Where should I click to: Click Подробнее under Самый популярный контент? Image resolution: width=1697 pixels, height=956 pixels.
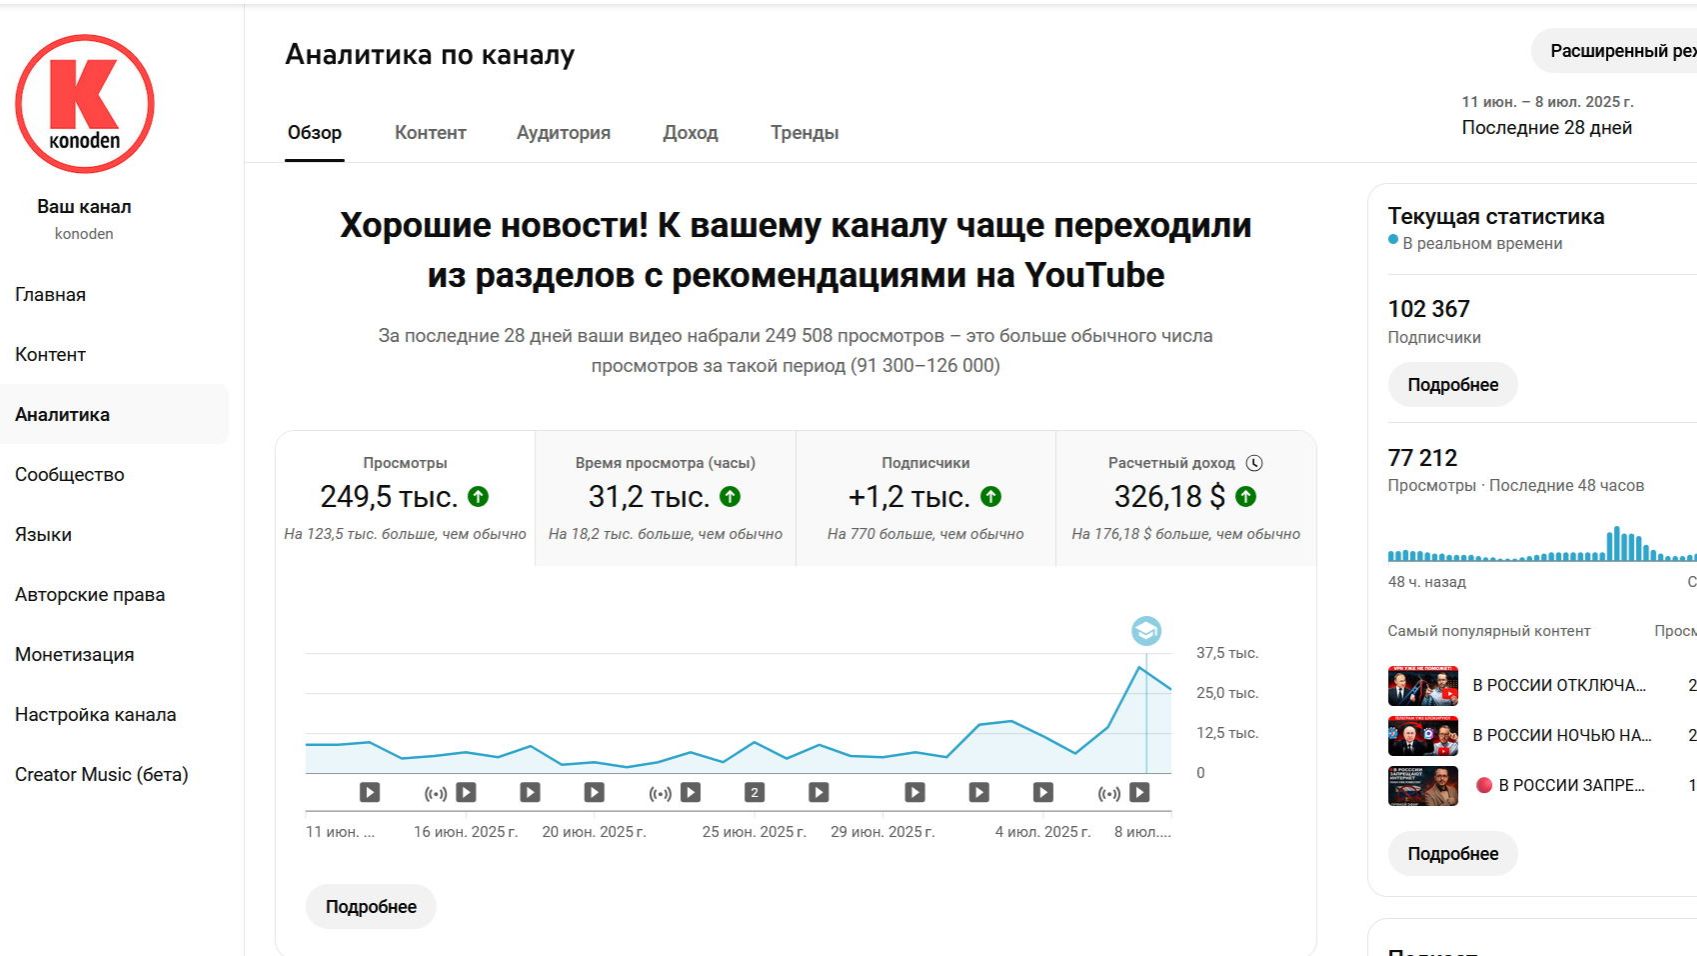1452,853
